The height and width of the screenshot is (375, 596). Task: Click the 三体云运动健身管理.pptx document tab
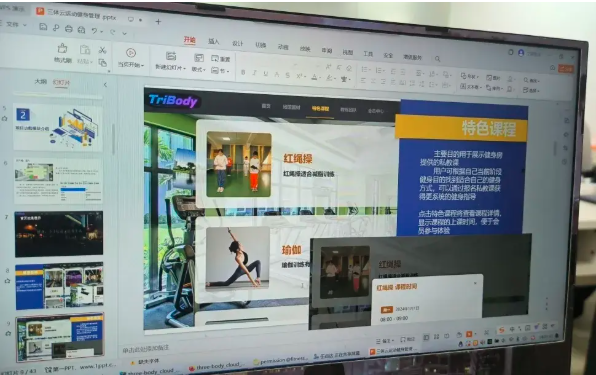[81, 14]
